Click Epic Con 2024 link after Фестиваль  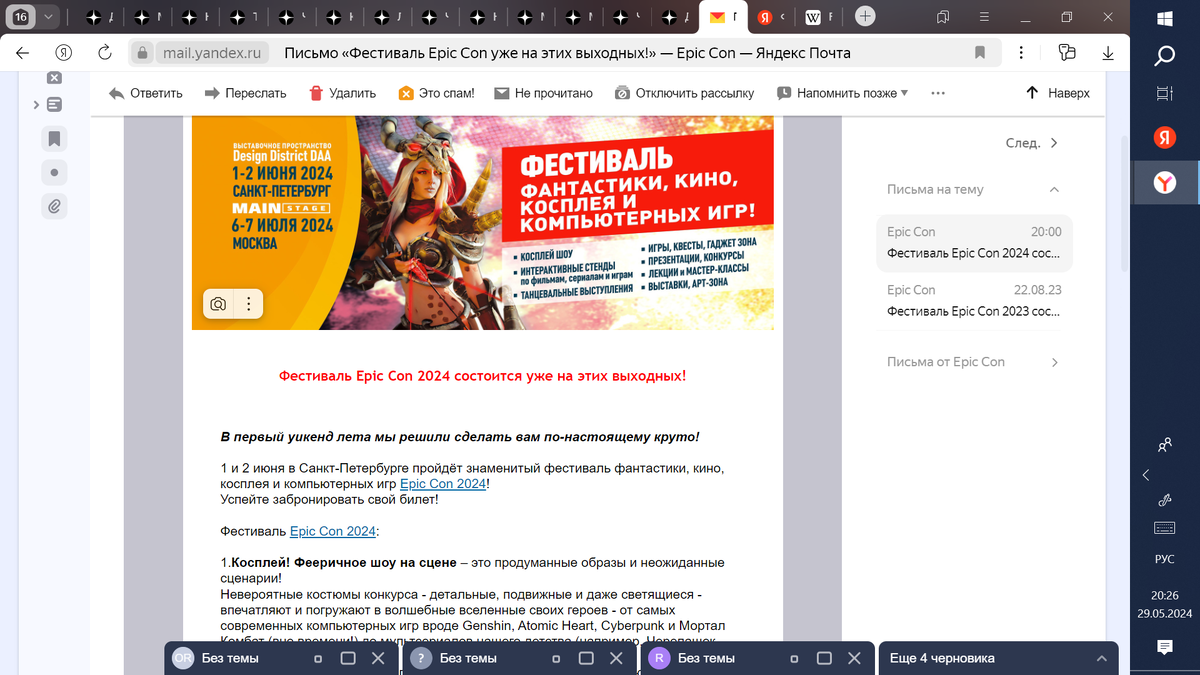click(333, 531)
